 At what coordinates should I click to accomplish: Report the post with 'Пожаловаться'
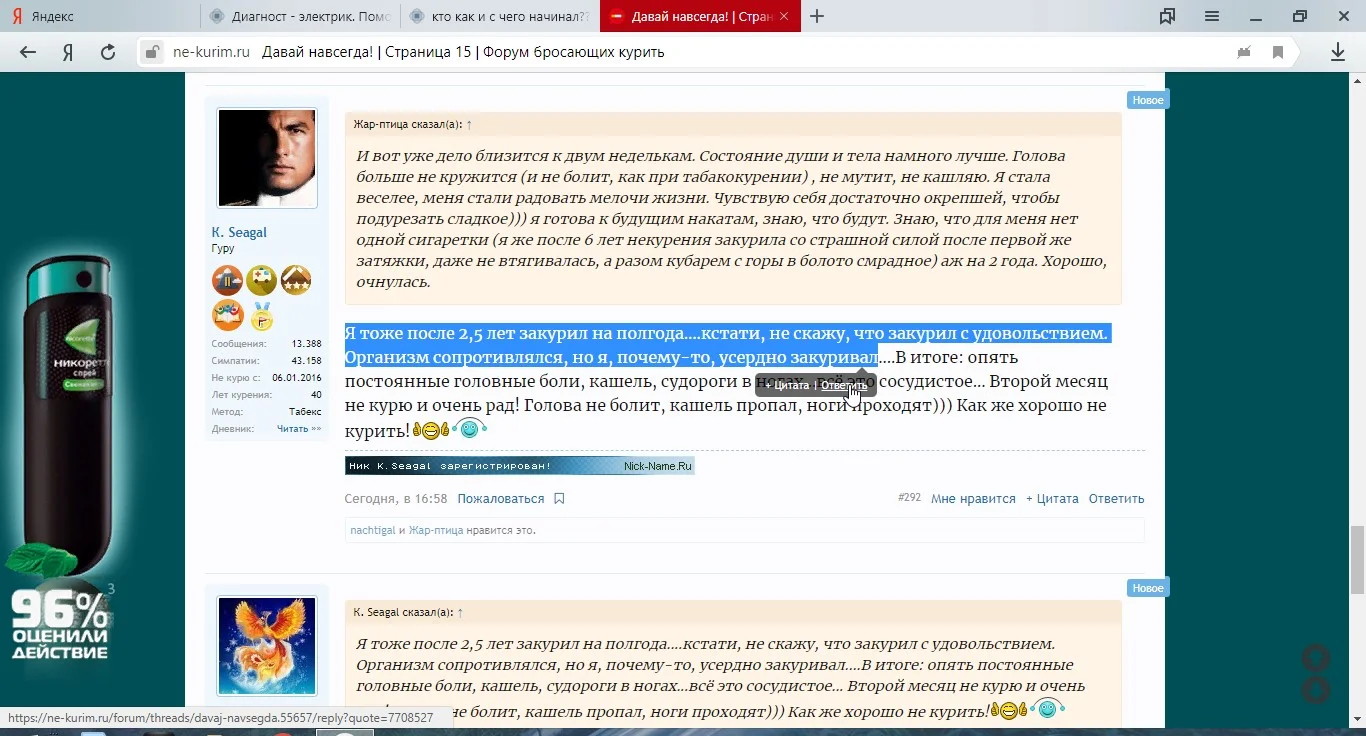501,498
